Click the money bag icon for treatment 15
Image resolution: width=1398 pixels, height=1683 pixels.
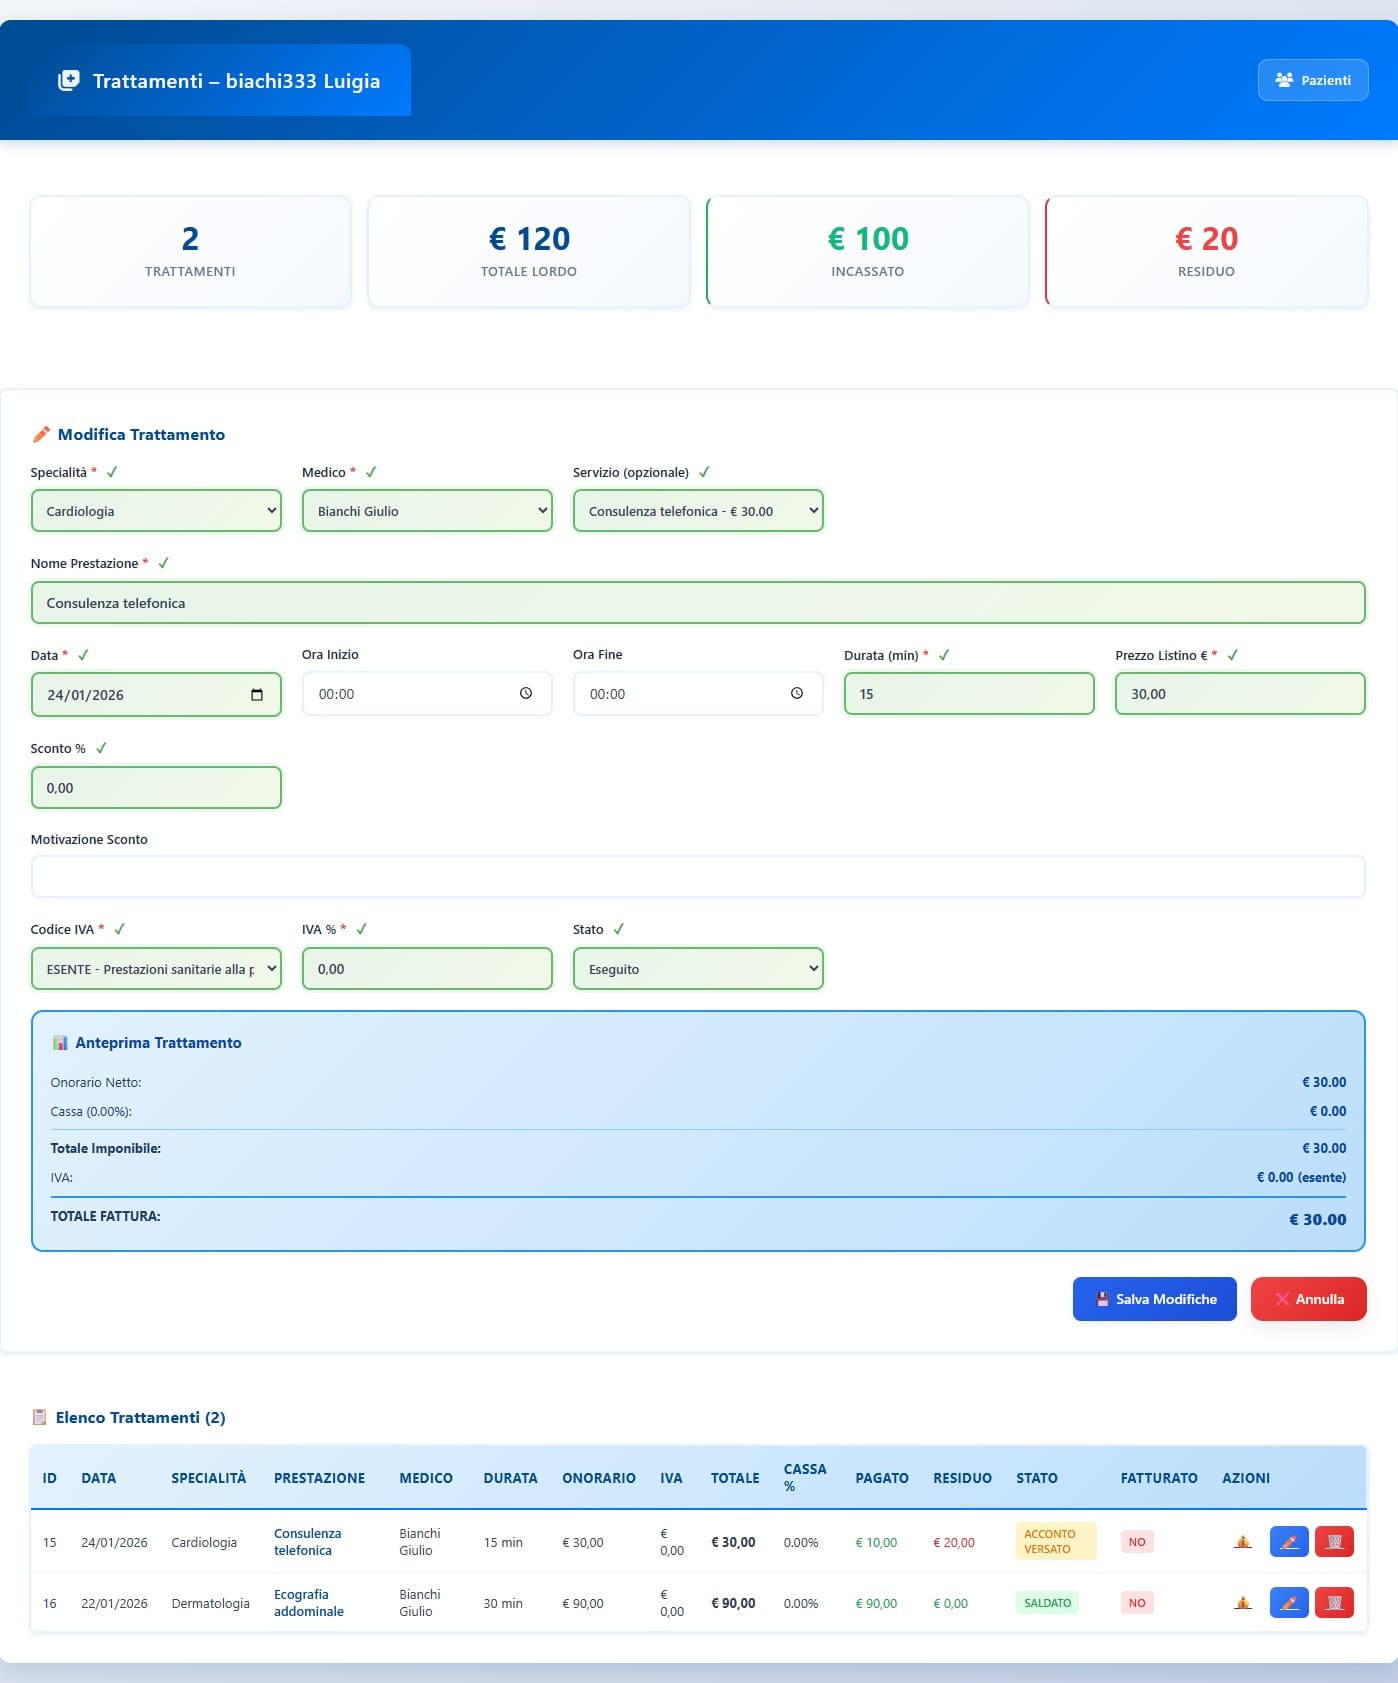[x=1243, y=1542]
